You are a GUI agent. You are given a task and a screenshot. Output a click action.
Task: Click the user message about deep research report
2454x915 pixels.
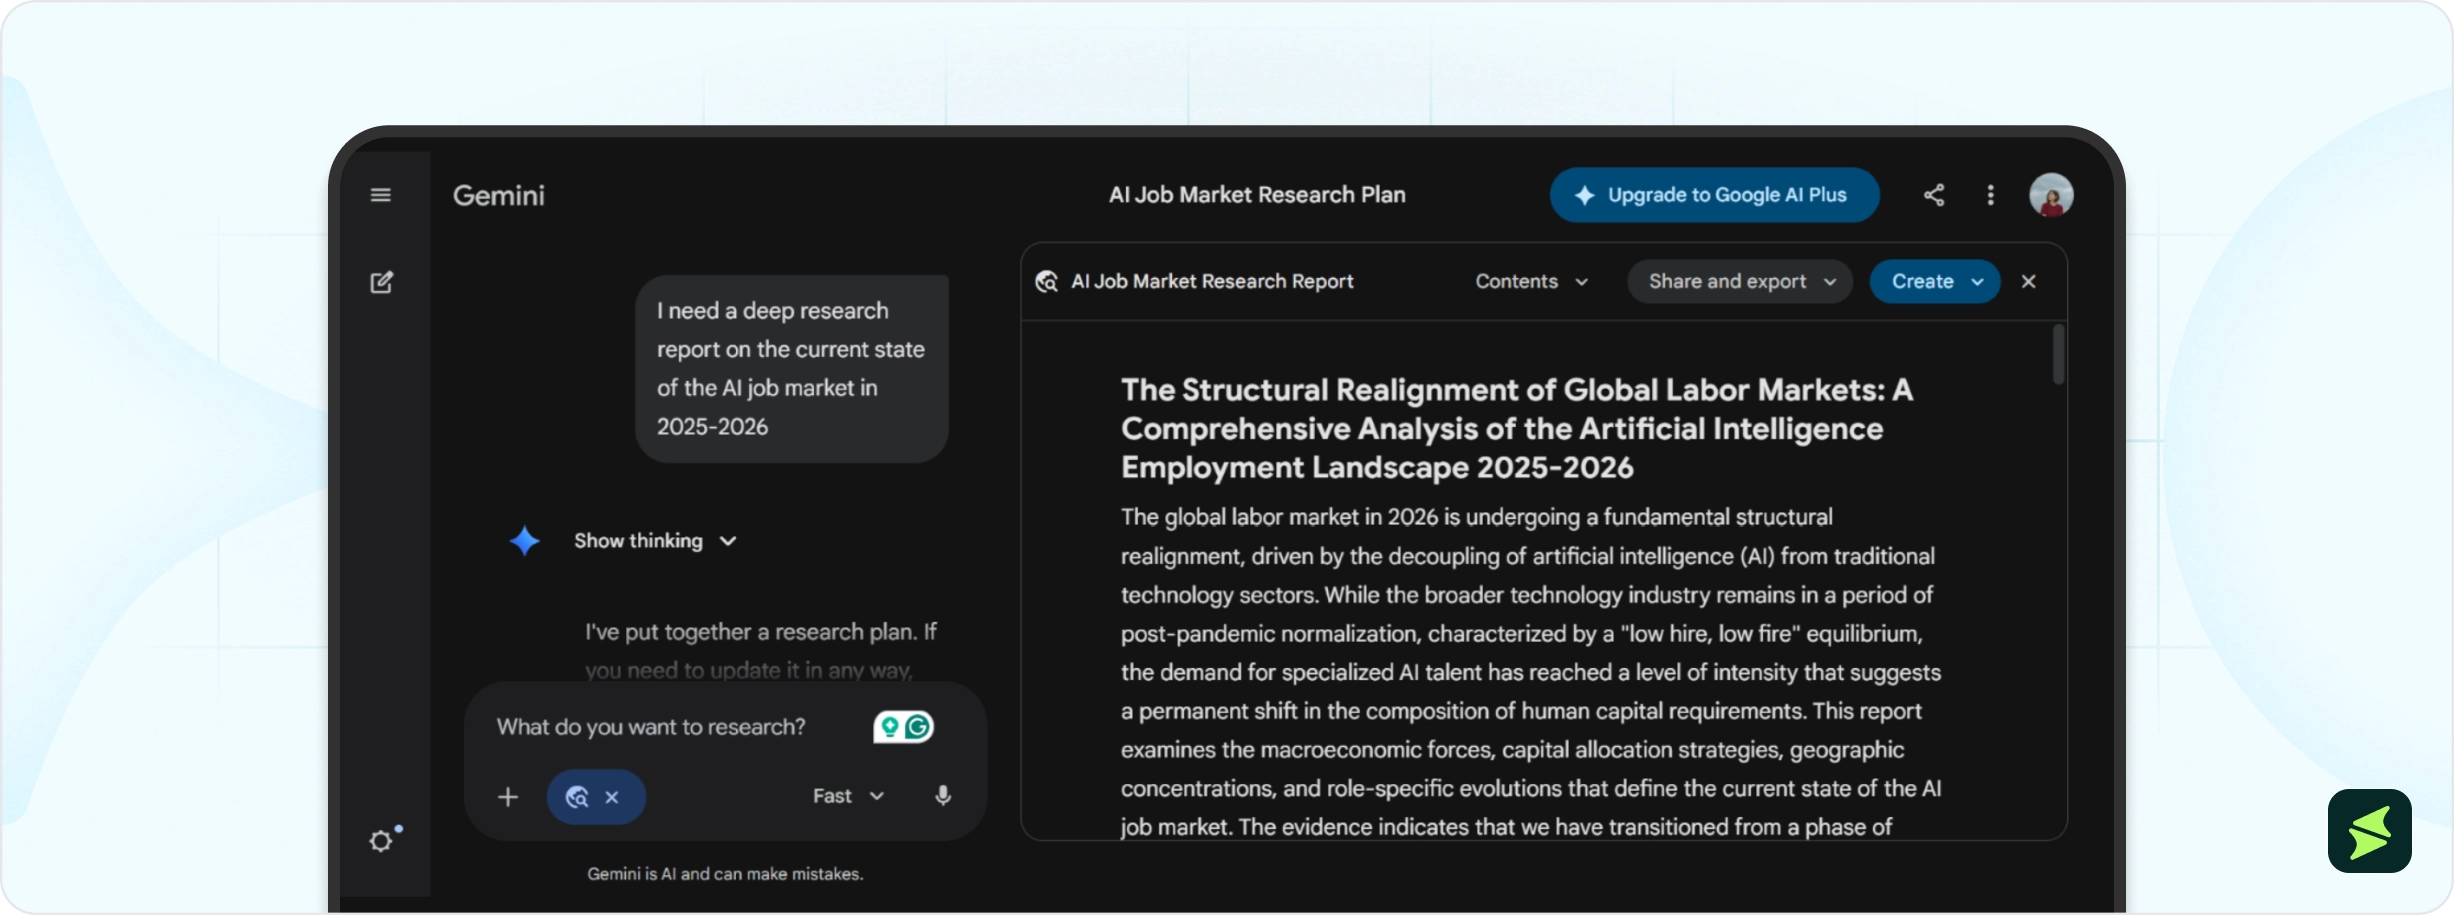coord(791,369)
